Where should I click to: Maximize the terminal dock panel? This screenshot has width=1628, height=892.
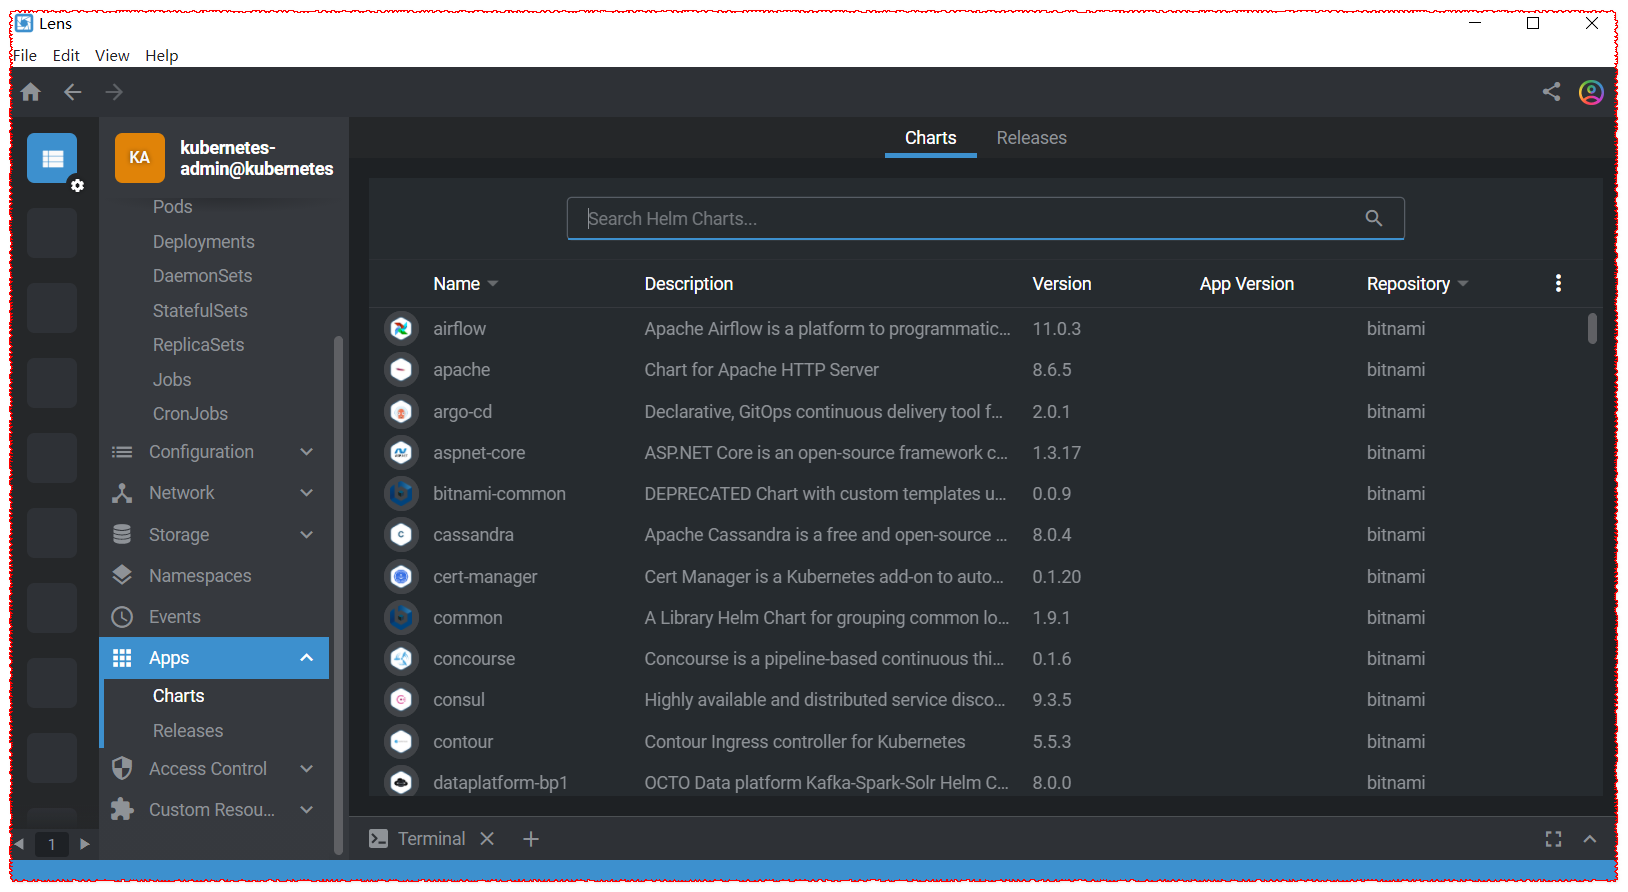tap(1553, 839)
